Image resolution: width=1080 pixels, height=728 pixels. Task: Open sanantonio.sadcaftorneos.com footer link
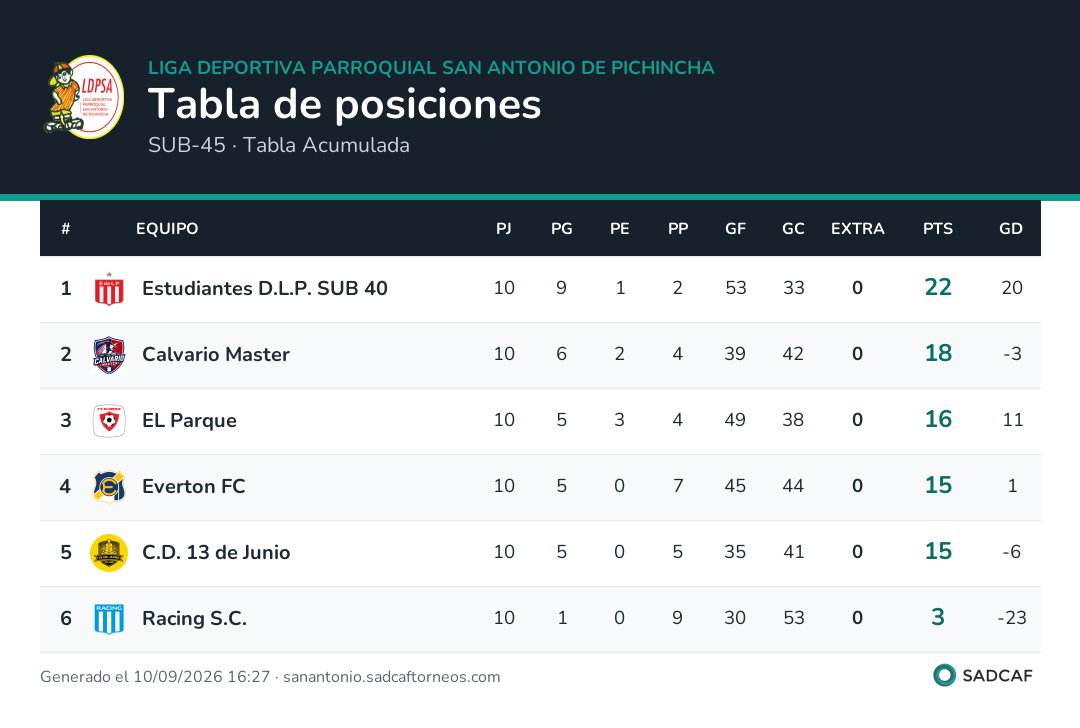(x=391, y=677)
